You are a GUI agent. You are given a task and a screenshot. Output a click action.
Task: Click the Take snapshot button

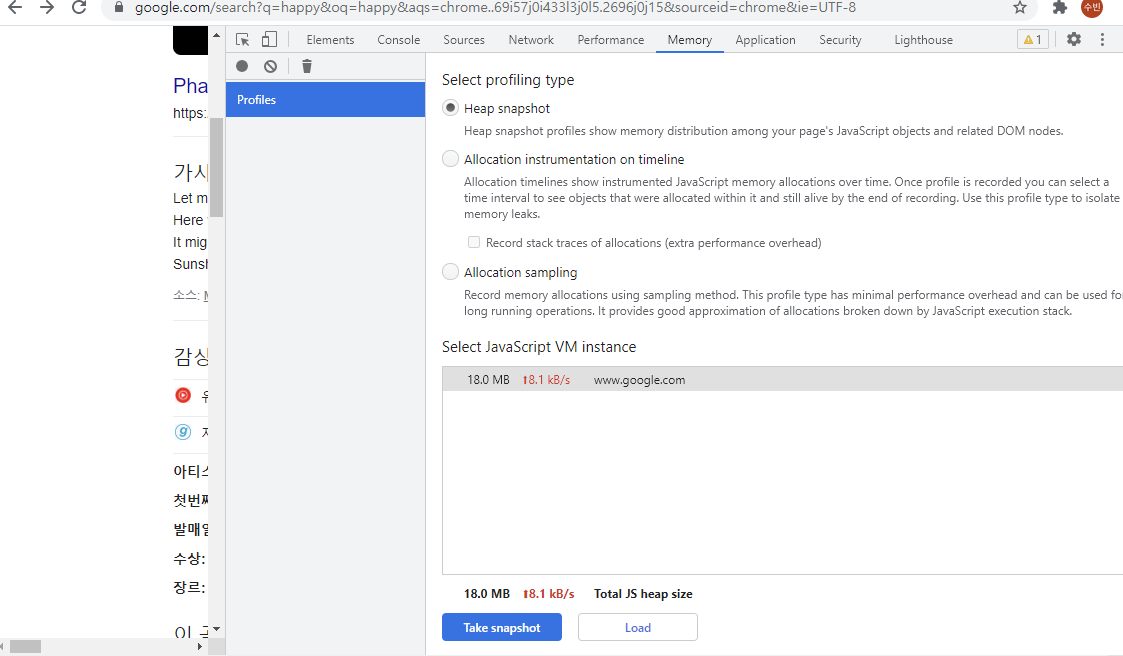502,627
